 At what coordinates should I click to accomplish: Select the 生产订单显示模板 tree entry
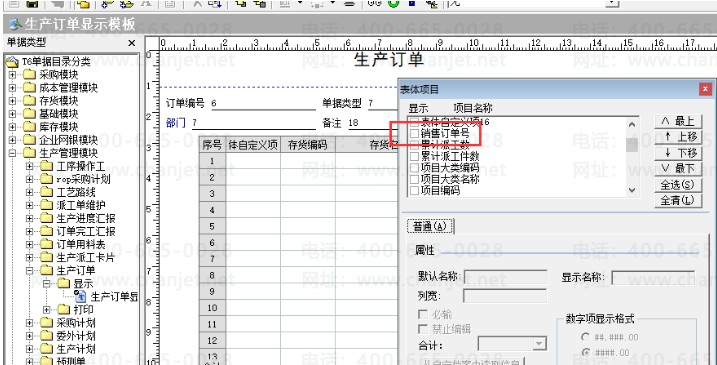tap(114, 296)
